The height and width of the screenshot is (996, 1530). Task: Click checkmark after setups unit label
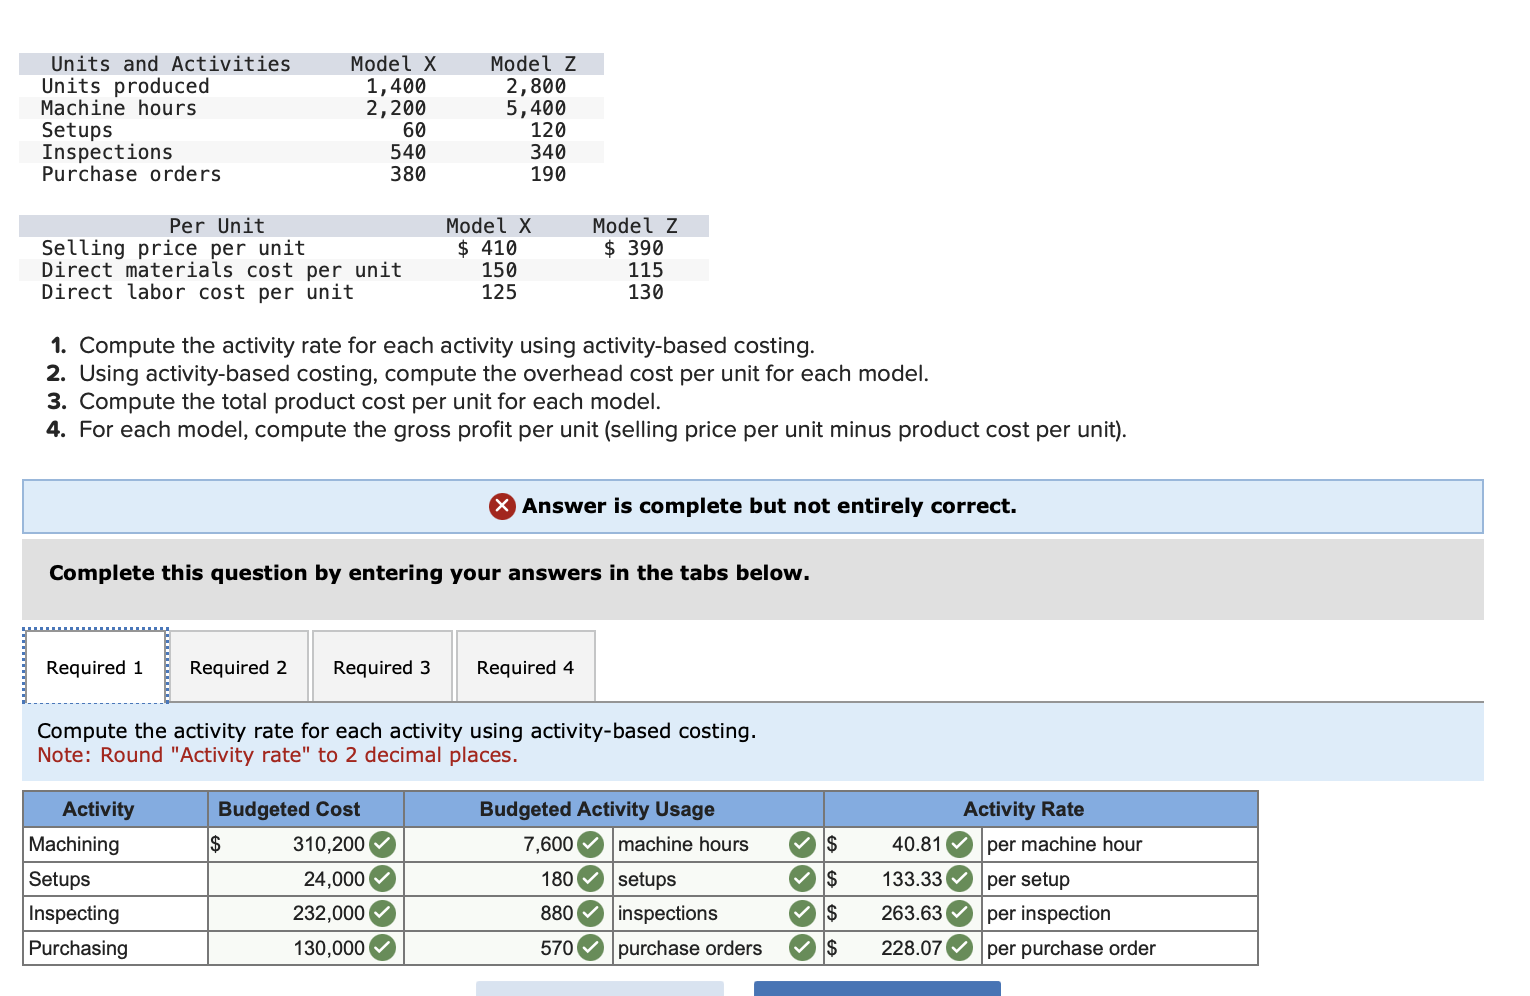[x=802, y=879]
